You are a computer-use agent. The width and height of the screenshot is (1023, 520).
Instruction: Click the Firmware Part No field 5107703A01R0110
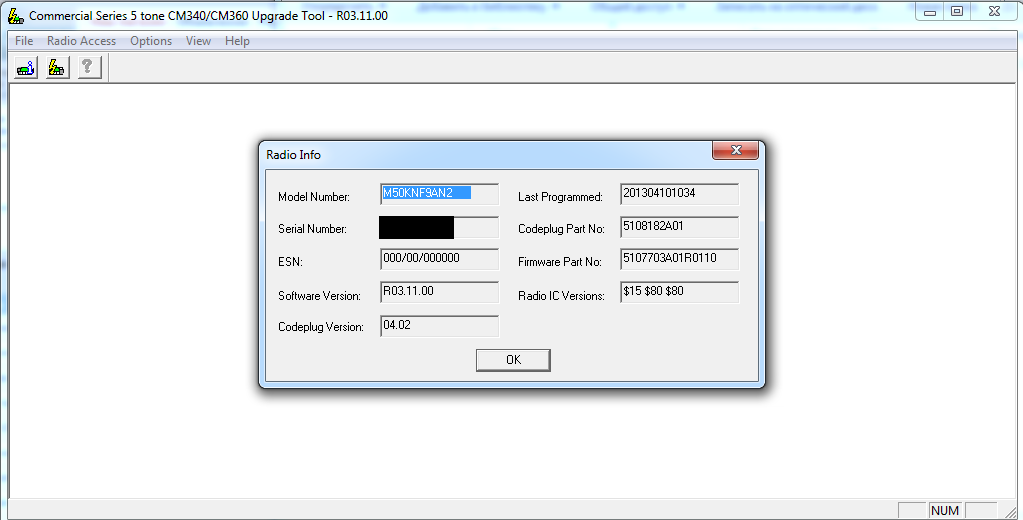(x=679, y=259)
